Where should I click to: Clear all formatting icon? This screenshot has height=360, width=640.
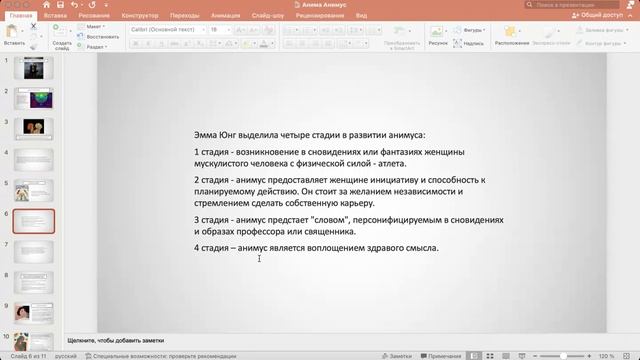(269, 30)
